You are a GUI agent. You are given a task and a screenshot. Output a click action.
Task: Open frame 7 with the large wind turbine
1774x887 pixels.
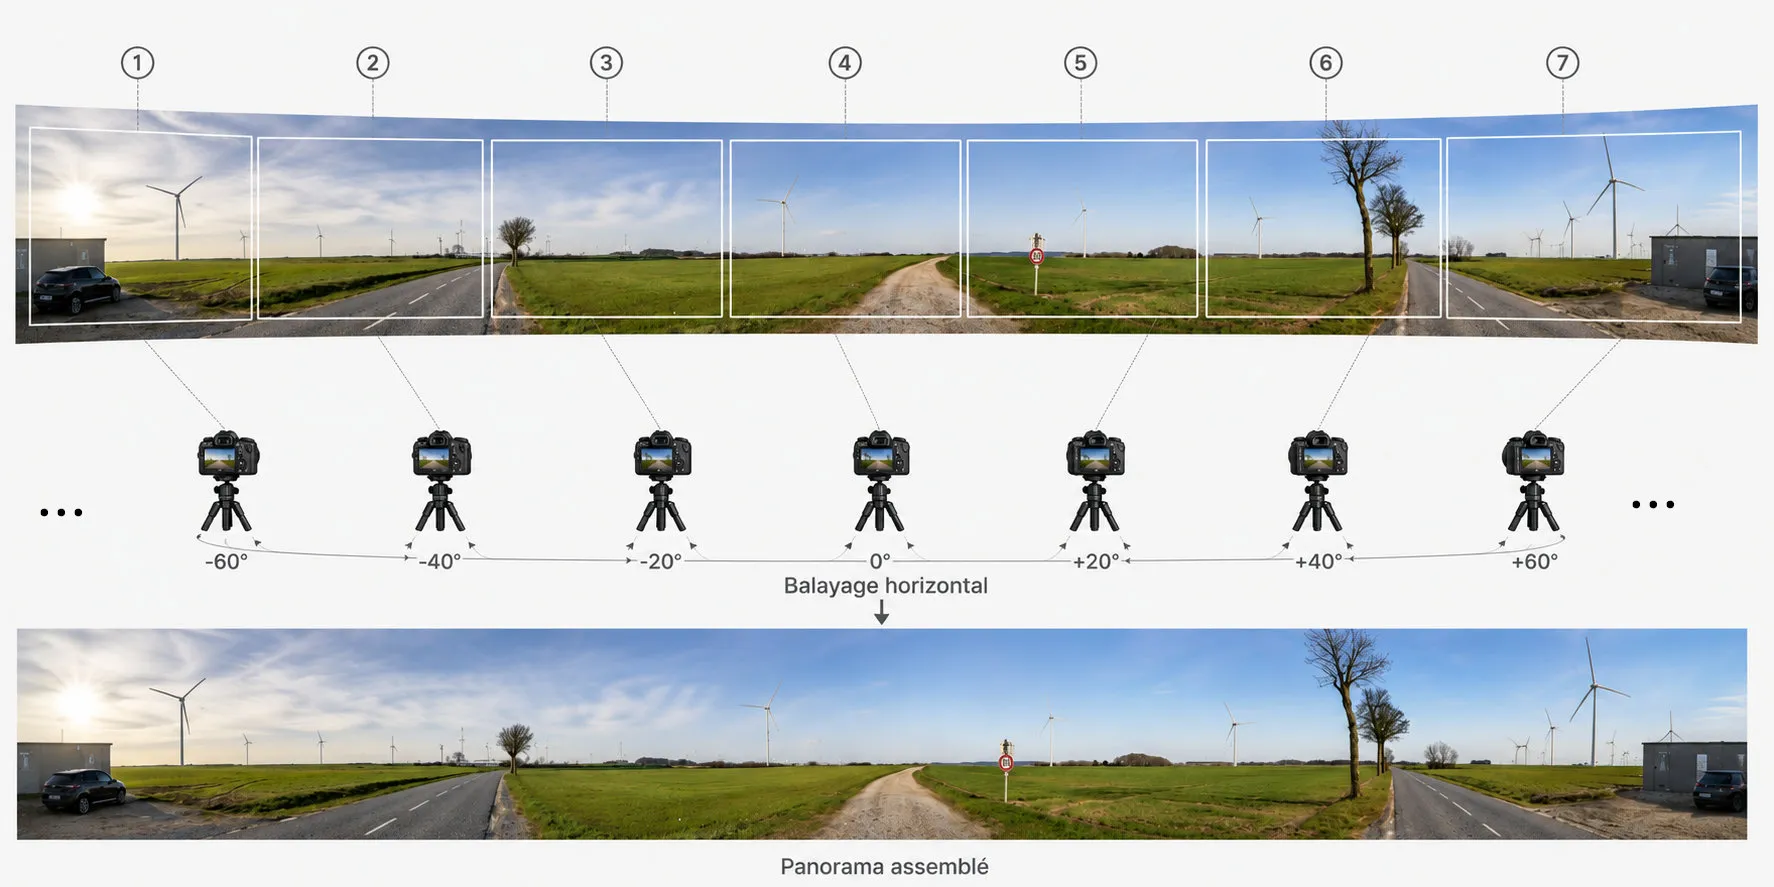coord(1594,226)
